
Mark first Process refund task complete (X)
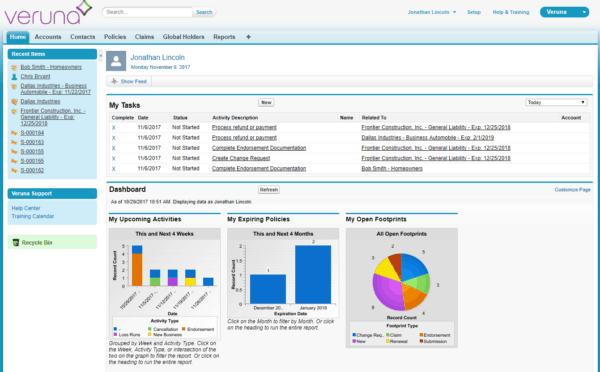coord(114,128)
